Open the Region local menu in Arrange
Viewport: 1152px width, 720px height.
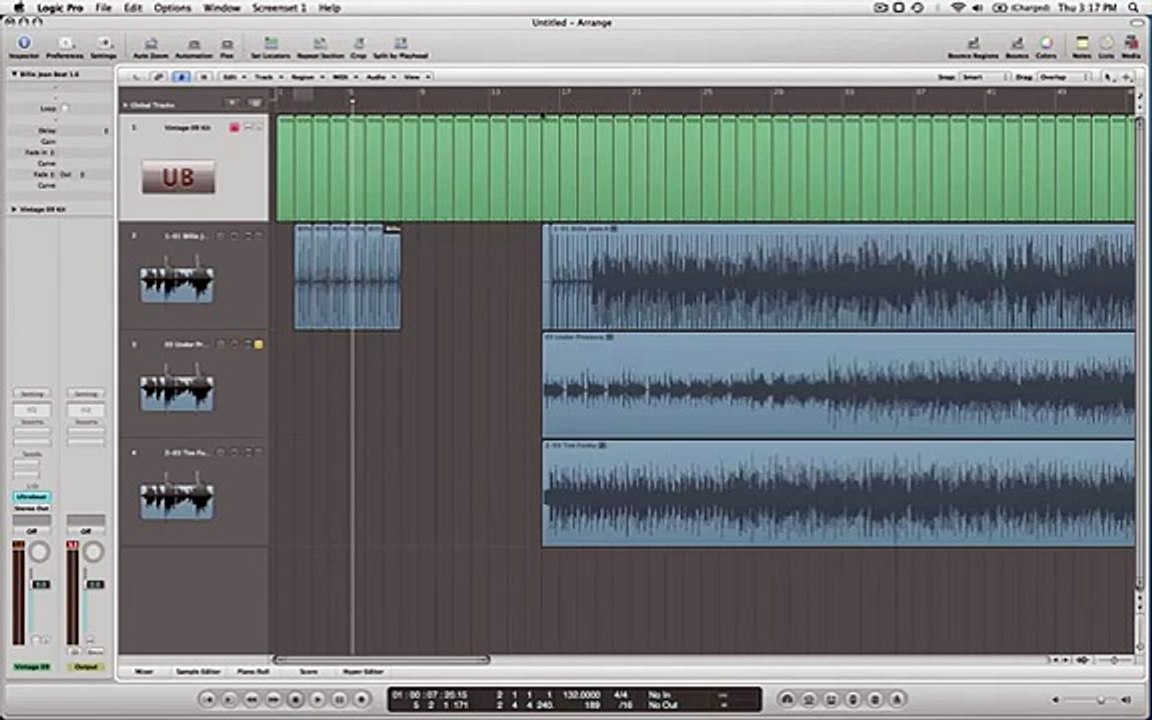click(x=306, y=76)
